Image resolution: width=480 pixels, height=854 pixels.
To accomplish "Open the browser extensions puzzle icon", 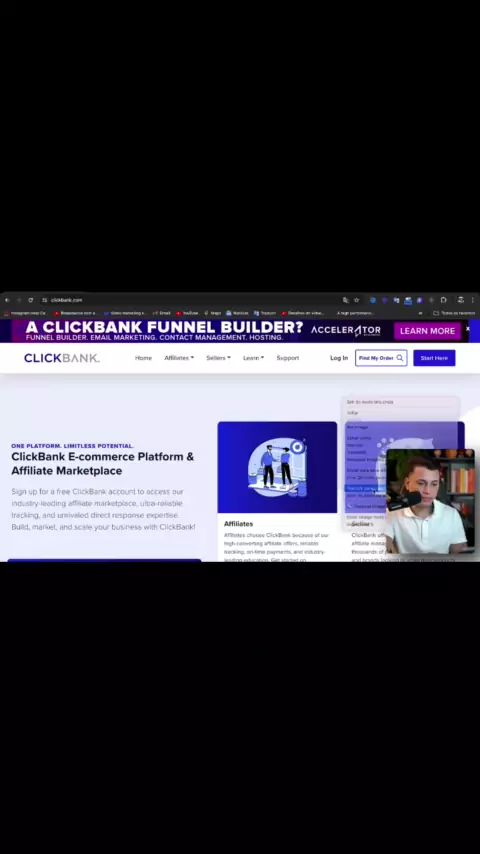I will pos(443,300).
